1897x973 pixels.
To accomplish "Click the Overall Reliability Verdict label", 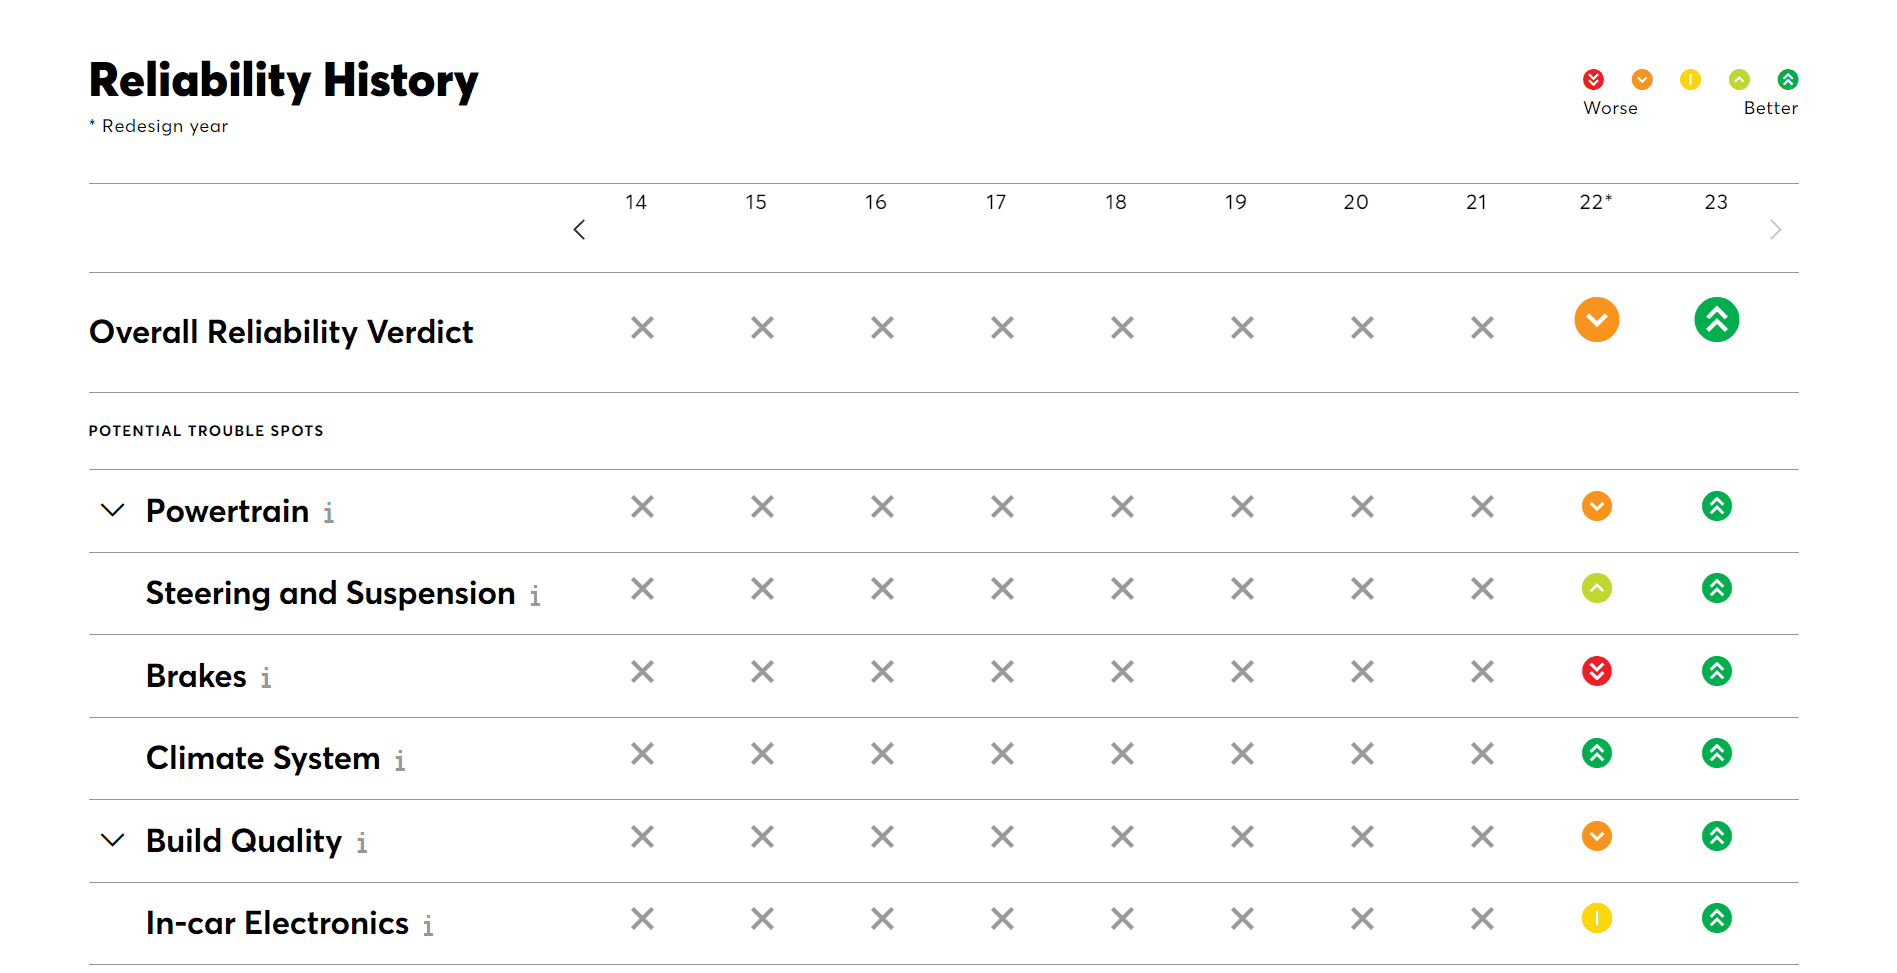I will (281, 332).
